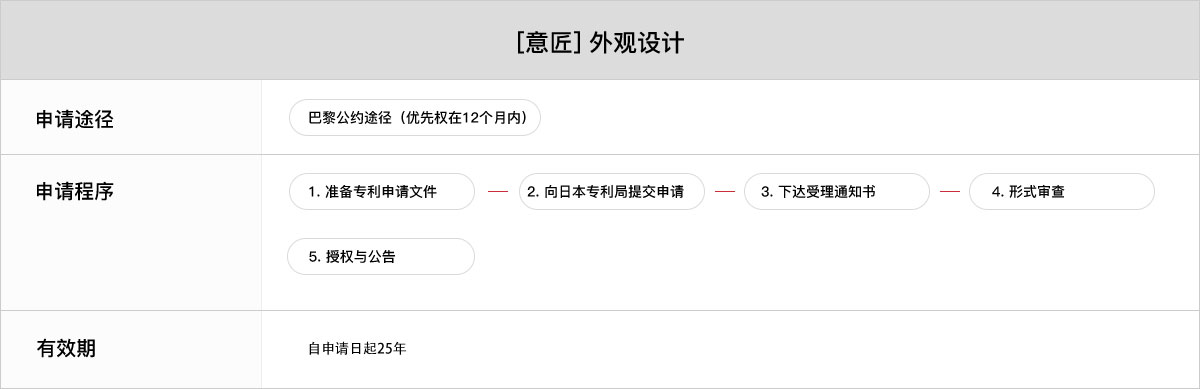Click the 申请途径 row label

point(75,119)
